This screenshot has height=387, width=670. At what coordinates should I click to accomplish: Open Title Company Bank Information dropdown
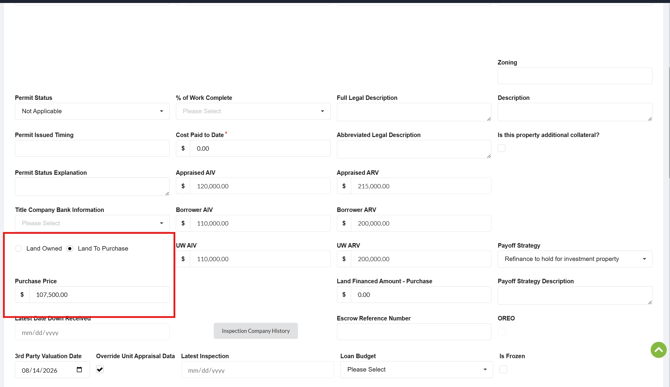(92, 223)
